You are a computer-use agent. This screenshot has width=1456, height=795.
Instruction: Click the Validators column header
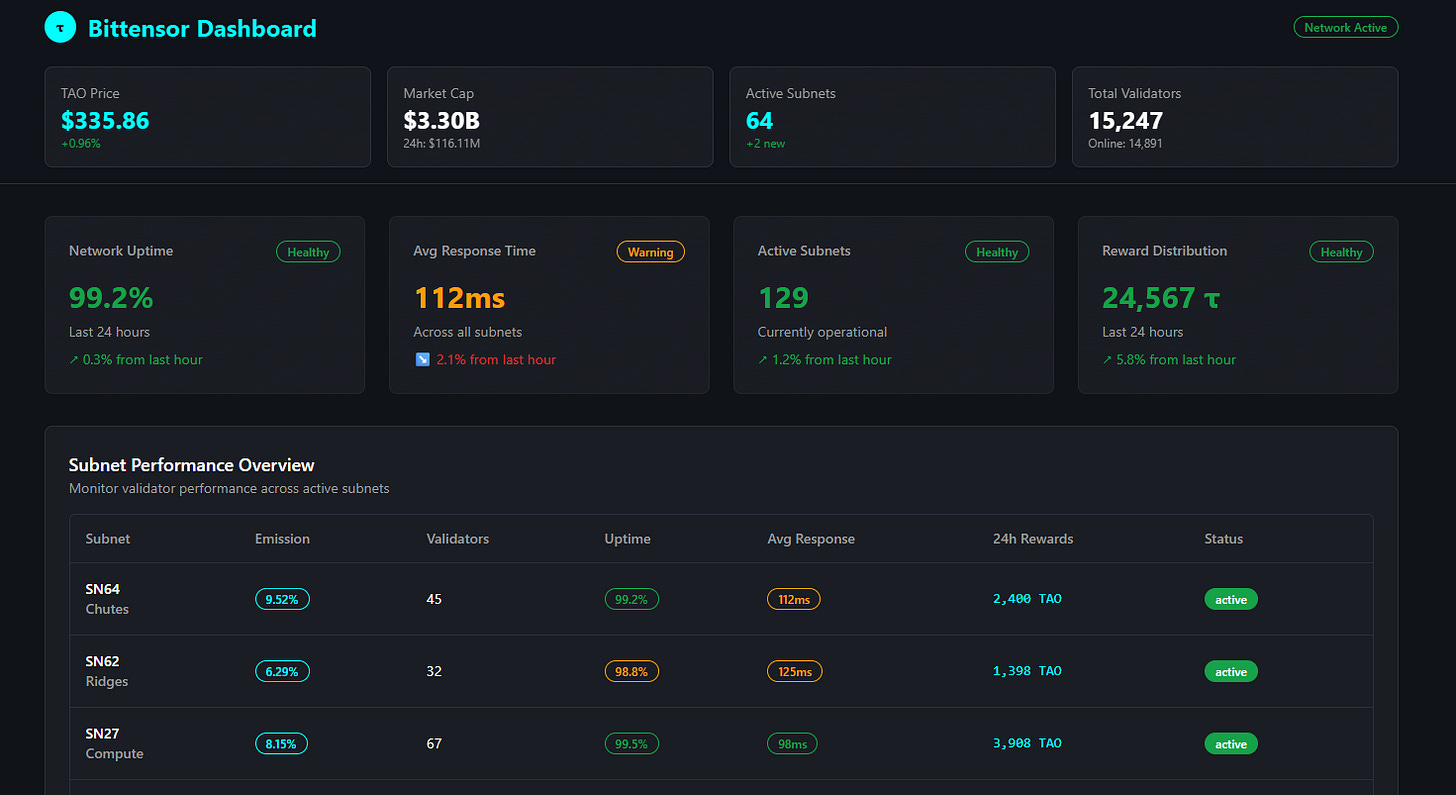pyautogui.click(x=458, y=539)
